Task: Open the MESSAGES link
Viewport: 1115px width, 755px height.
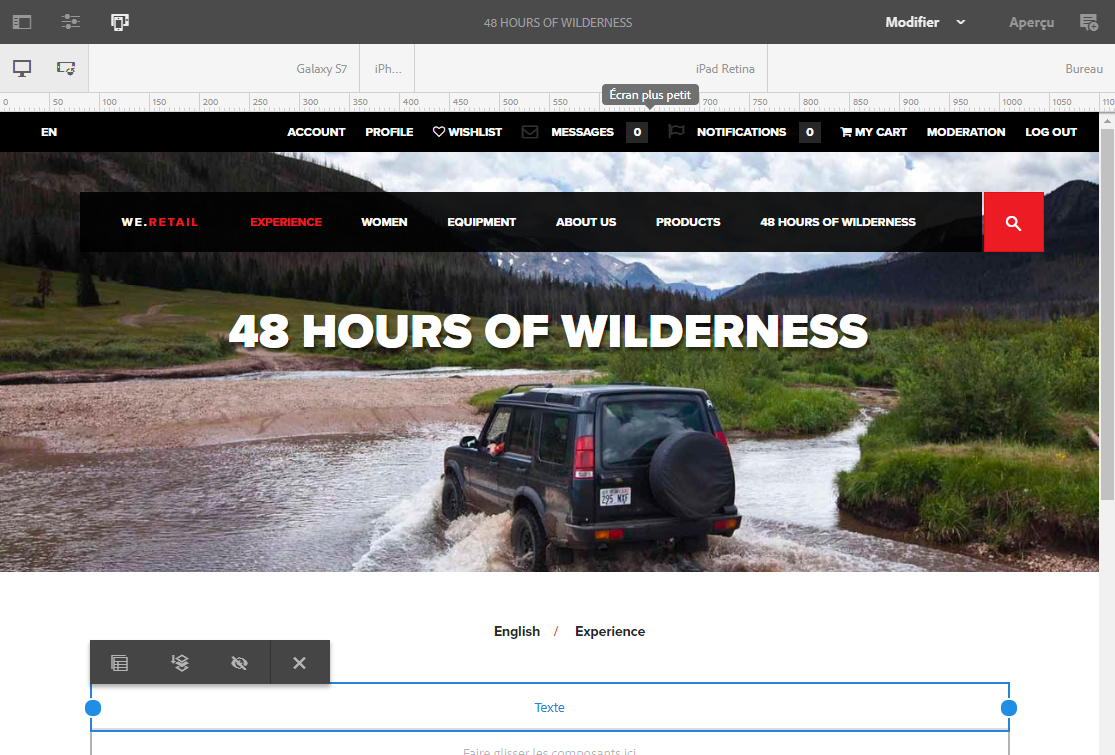Action: [x=582, y=132]
